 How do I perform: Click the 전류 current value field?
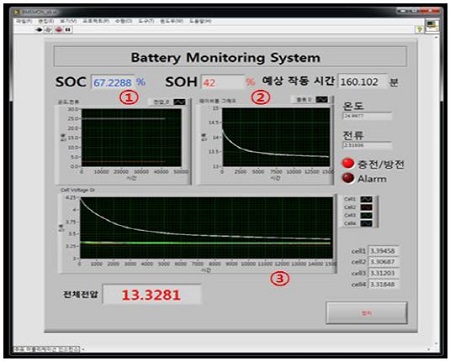tap(367, 145)
